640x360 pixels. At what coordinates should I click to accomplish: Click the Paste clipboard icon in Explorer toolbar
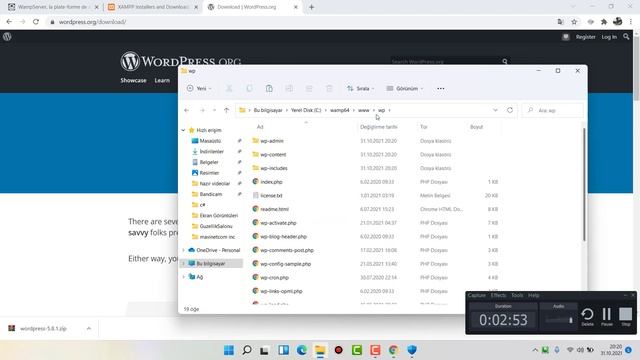(x=269, y=89)
